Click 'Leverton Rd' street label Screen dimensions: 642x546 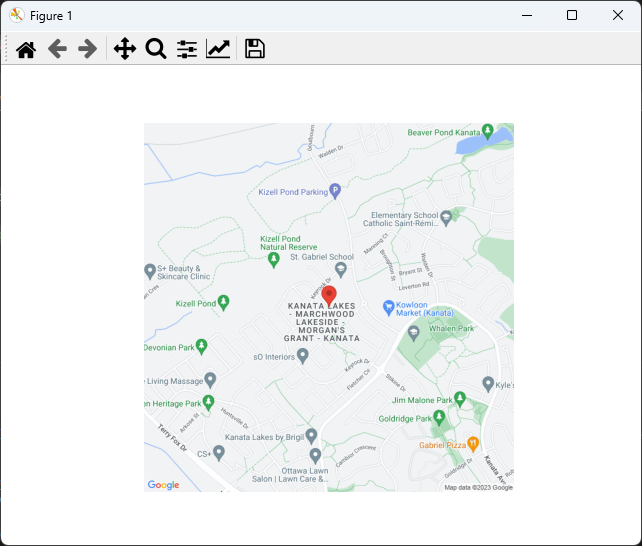[x=414, y=286]
